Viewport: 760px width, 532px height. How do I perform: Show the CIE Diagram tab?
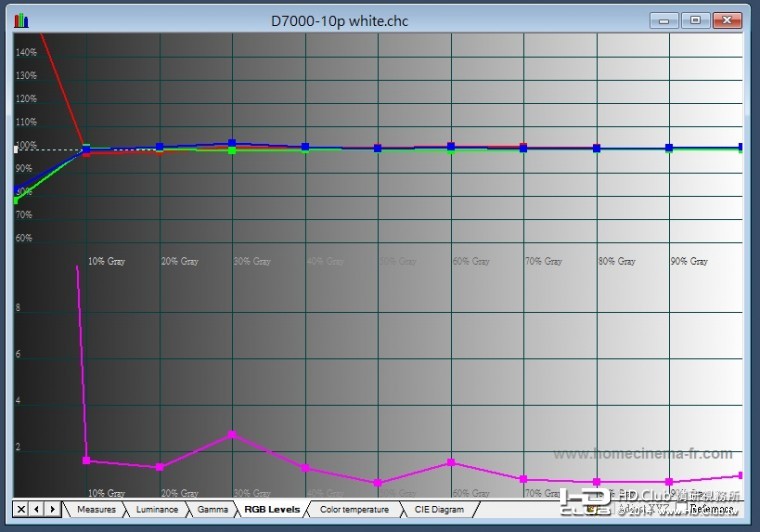pos(439,510)
